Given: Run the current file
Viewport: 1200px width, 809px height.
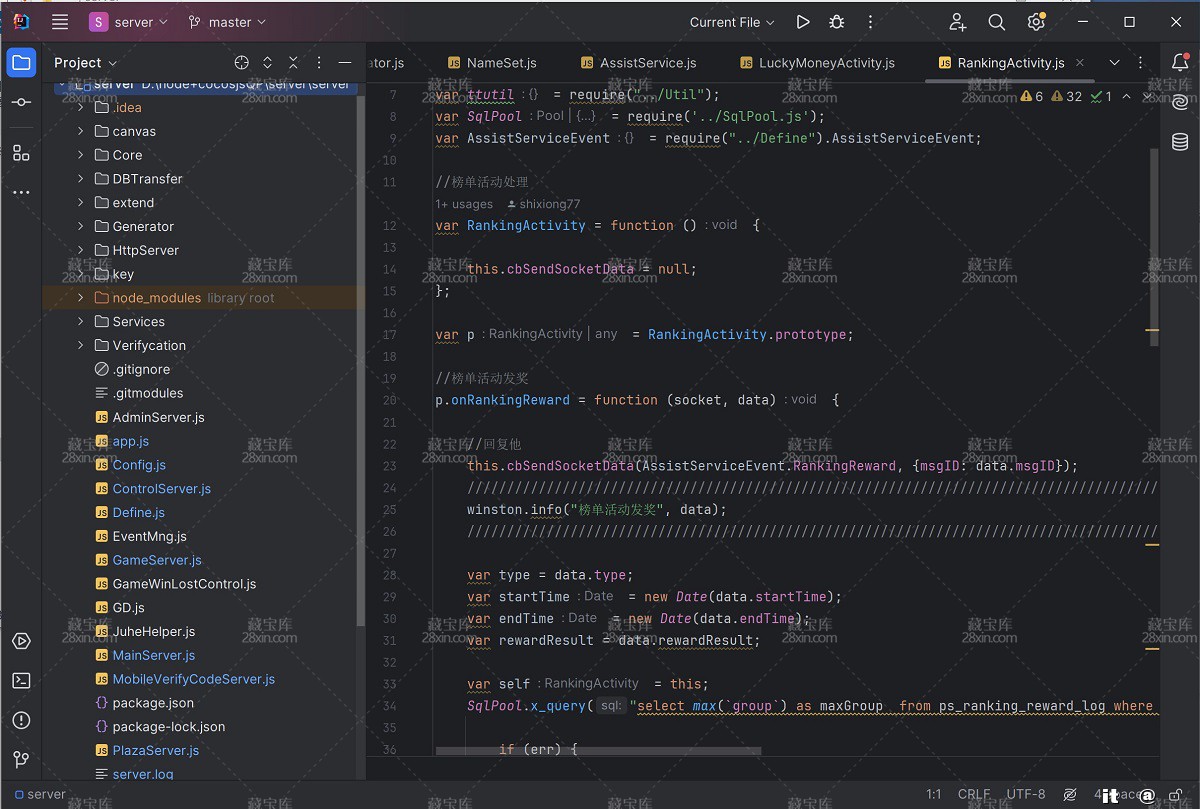Looking at the screenshot, I should click(x=802, y=22).
